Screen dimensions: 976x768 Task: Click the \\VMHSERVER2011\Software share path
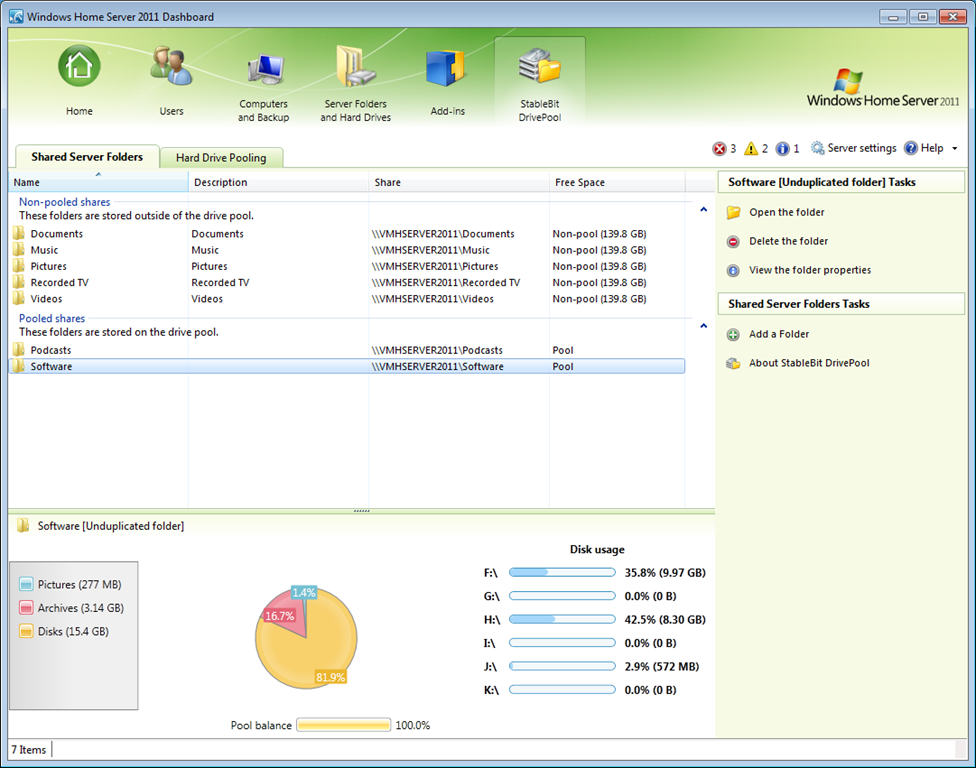point(438,367)
